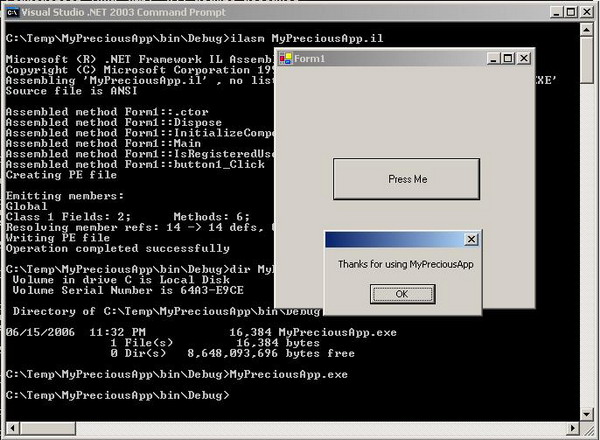
Task: Click 'Assembled method Form1::button1_Click' line
Action: point(135,165)
